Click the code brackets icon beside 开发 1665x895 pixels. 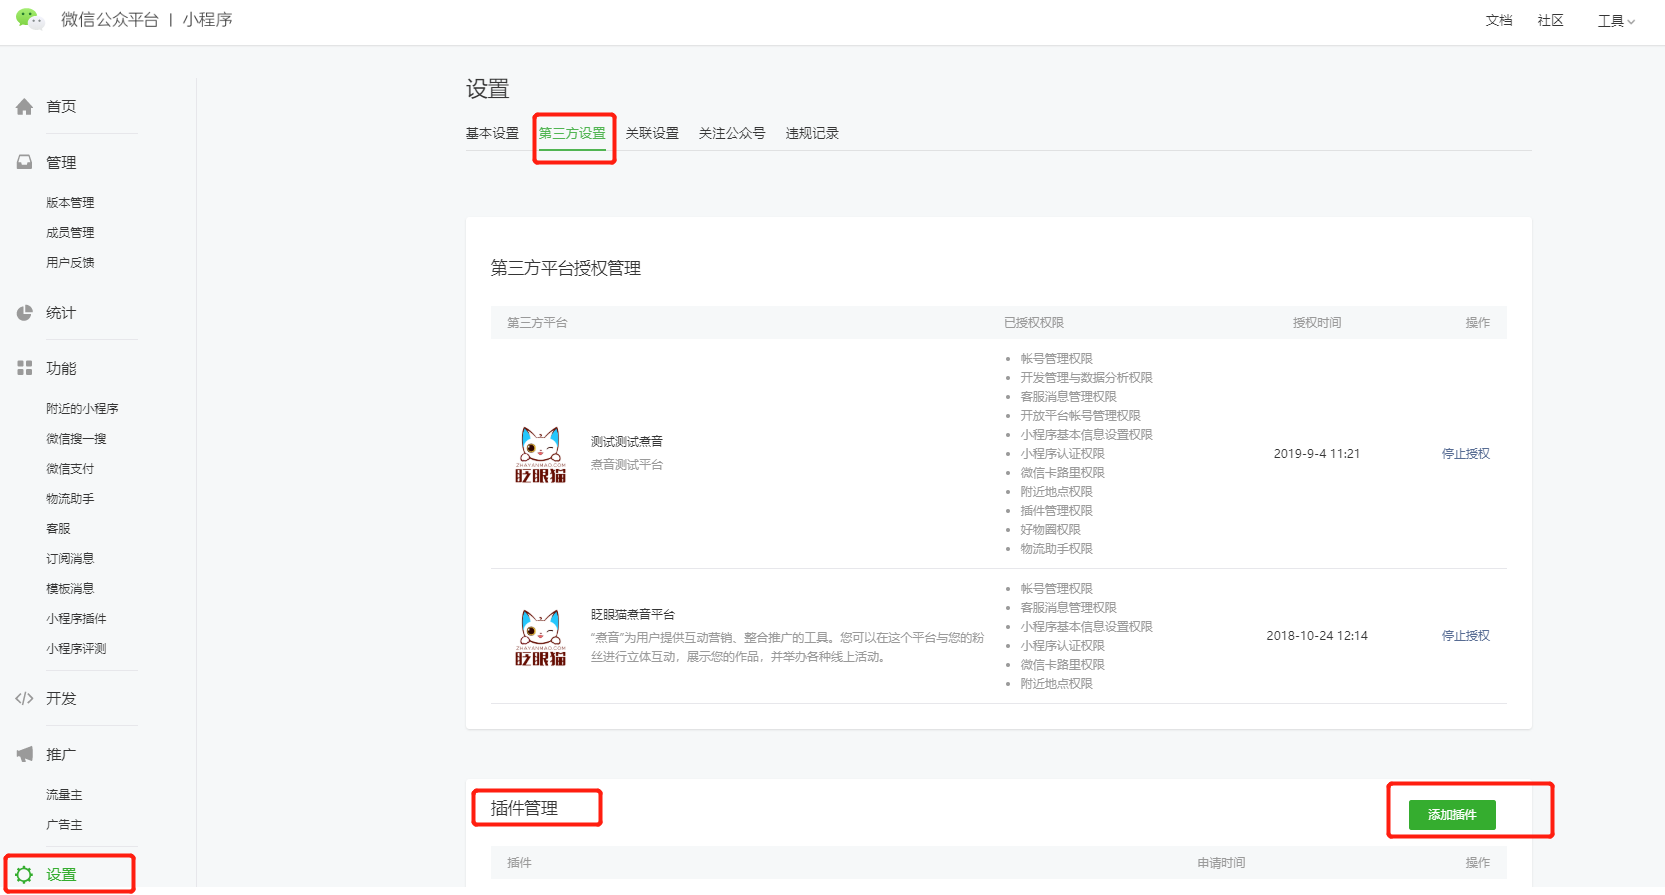click(25, 698)
